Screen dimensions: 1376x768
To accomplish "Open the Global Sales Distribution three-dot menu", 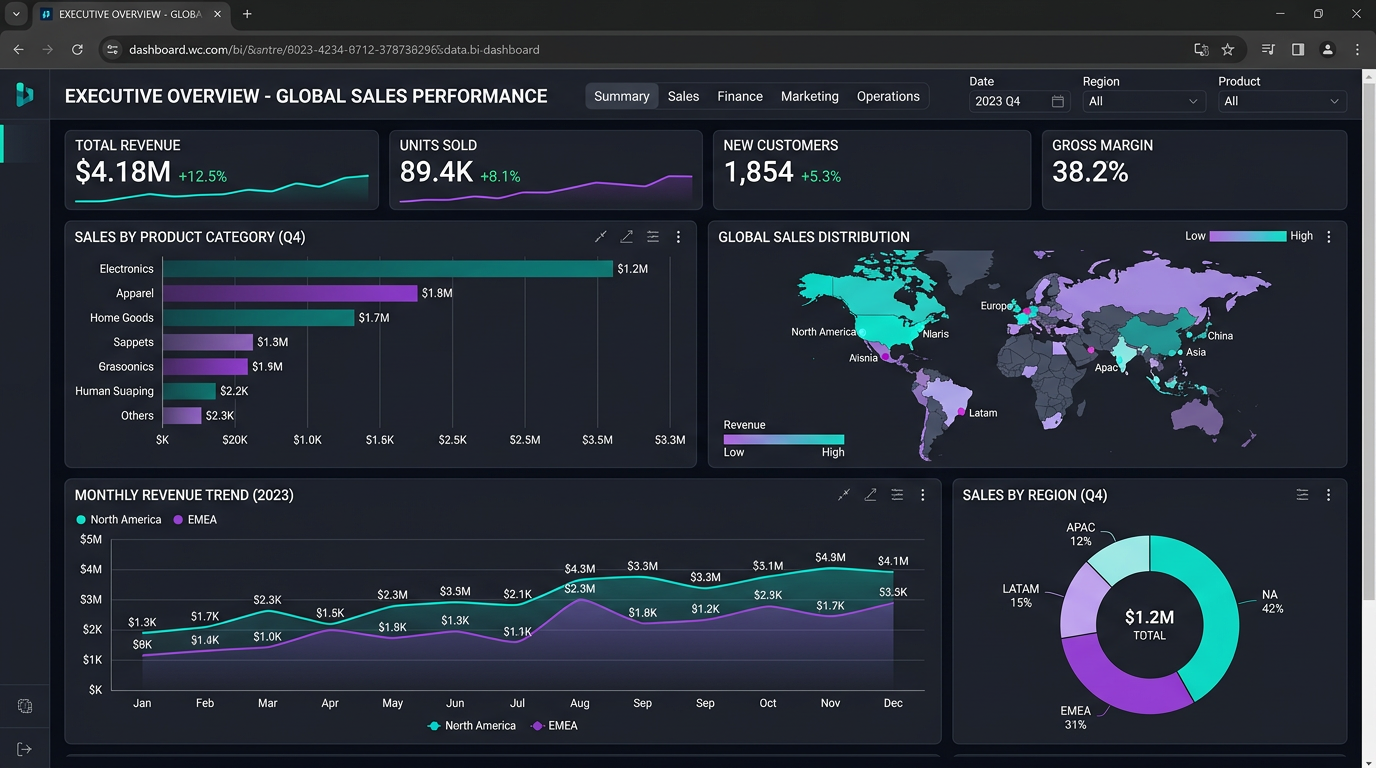I will point(1329,237).
